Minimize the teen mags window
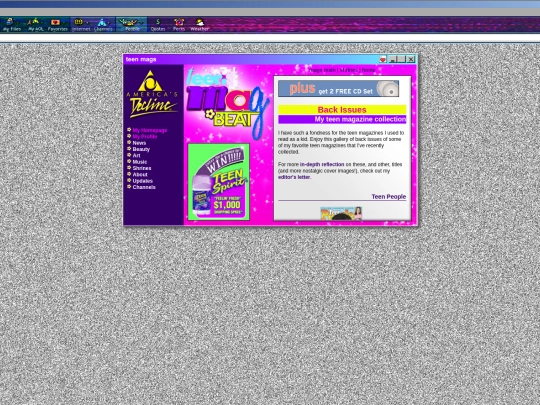 tap(393, 60)
